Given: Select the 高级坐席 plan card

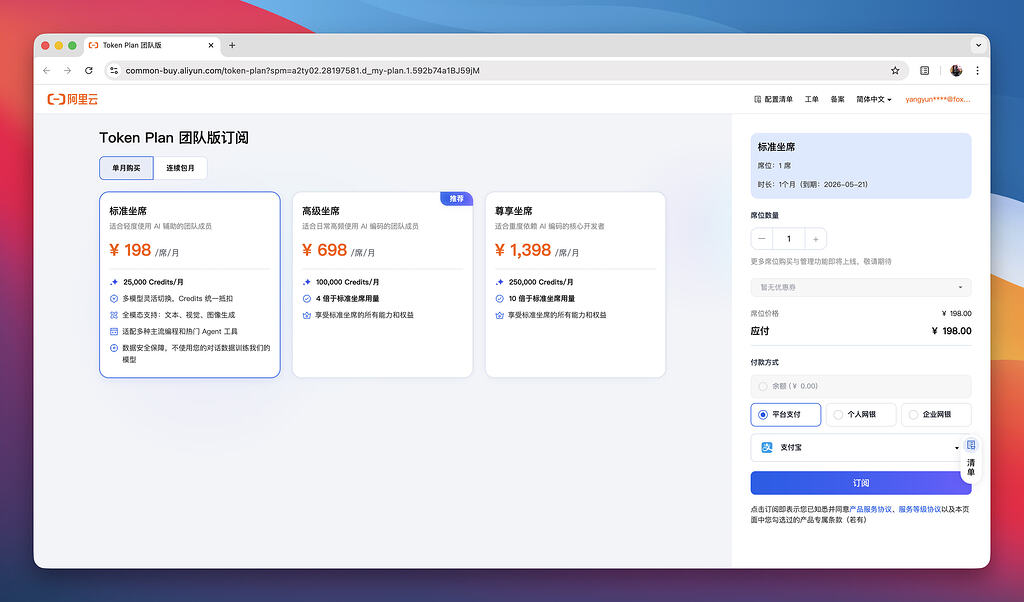Looking at the screenshot, I should pos(383,285).
